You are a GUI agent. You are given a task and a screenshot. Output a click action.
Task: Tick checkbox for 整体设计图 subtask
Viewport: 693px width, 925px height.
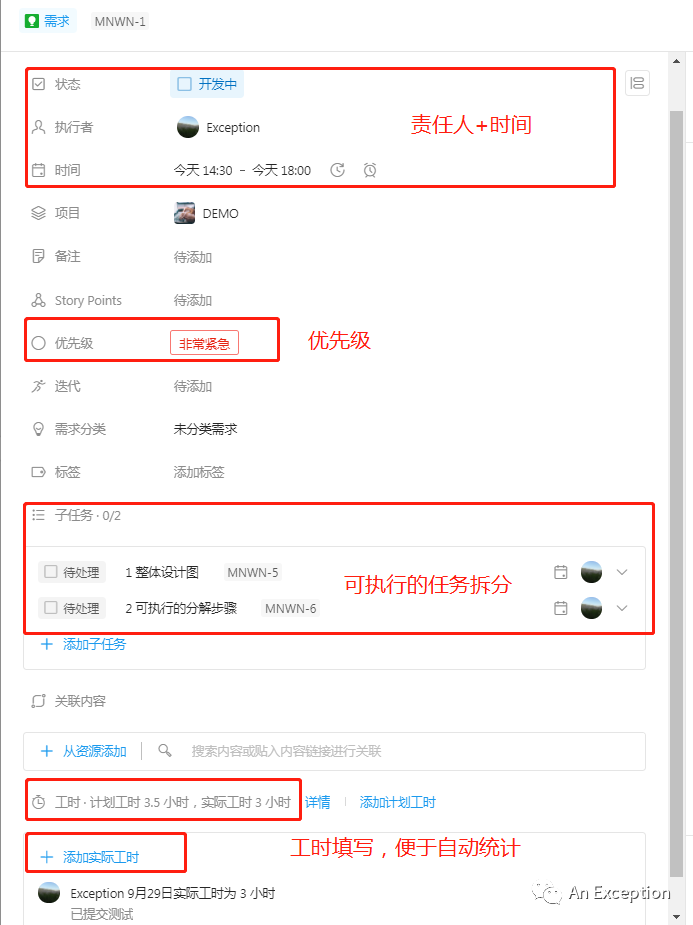point(51,572)
